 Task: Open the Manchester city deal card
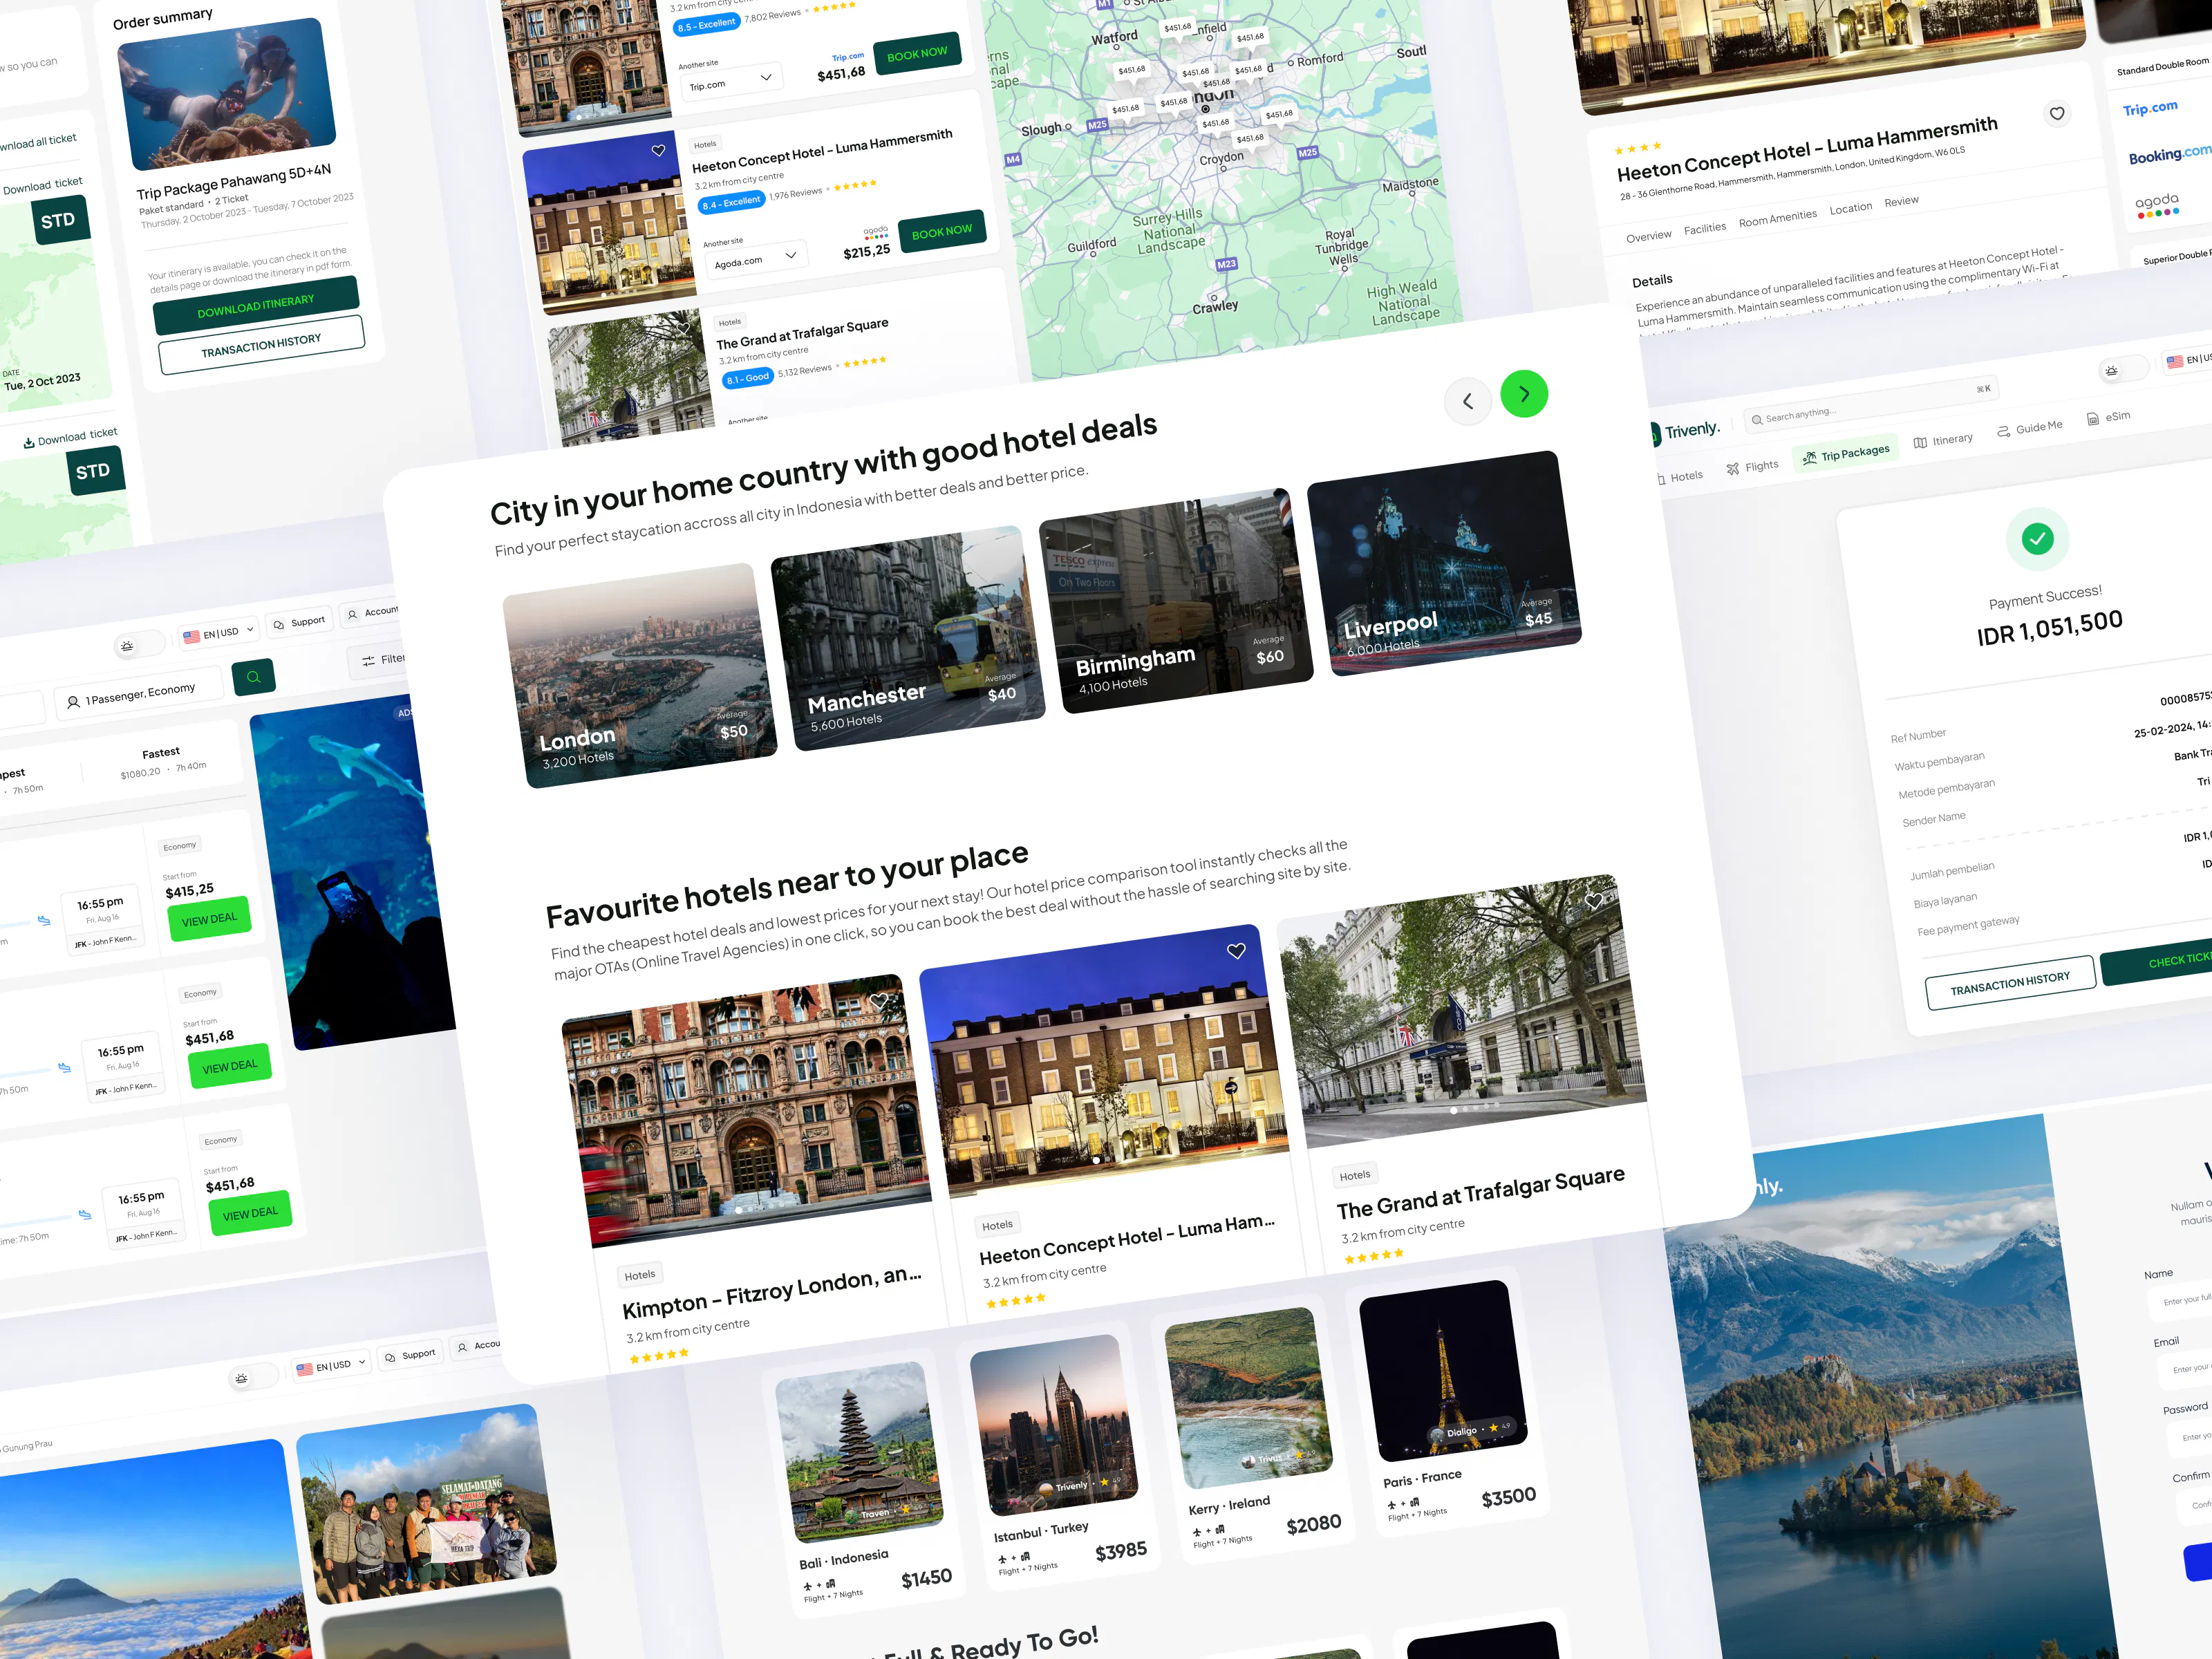(908, 638)
